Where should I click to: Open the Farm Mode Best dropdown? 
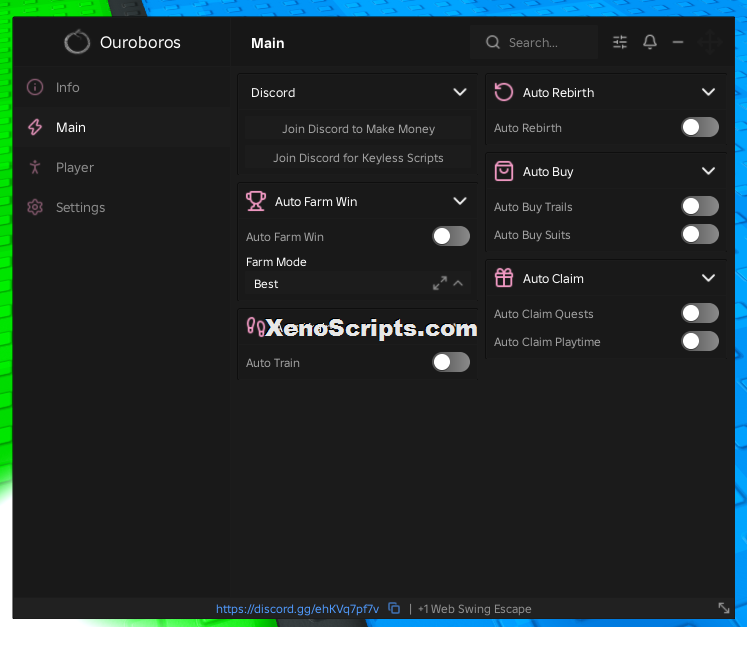coord(358,284)
